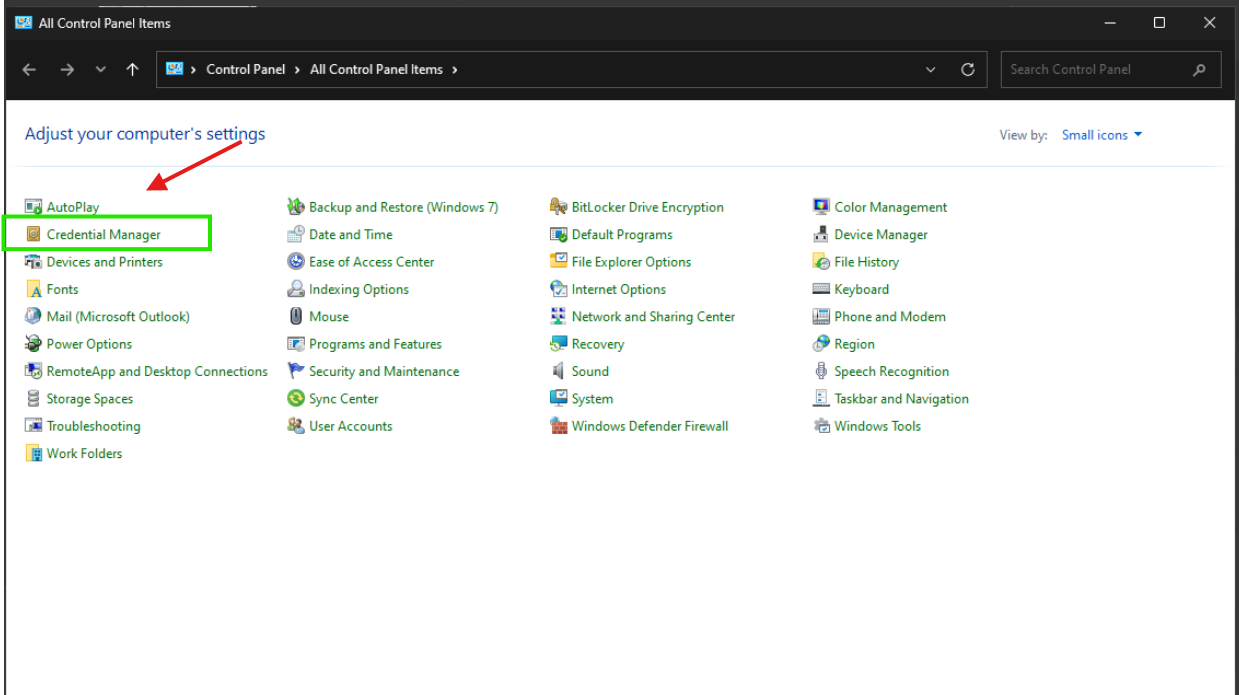Click the Storage Spaces icon

pos(33,398)
